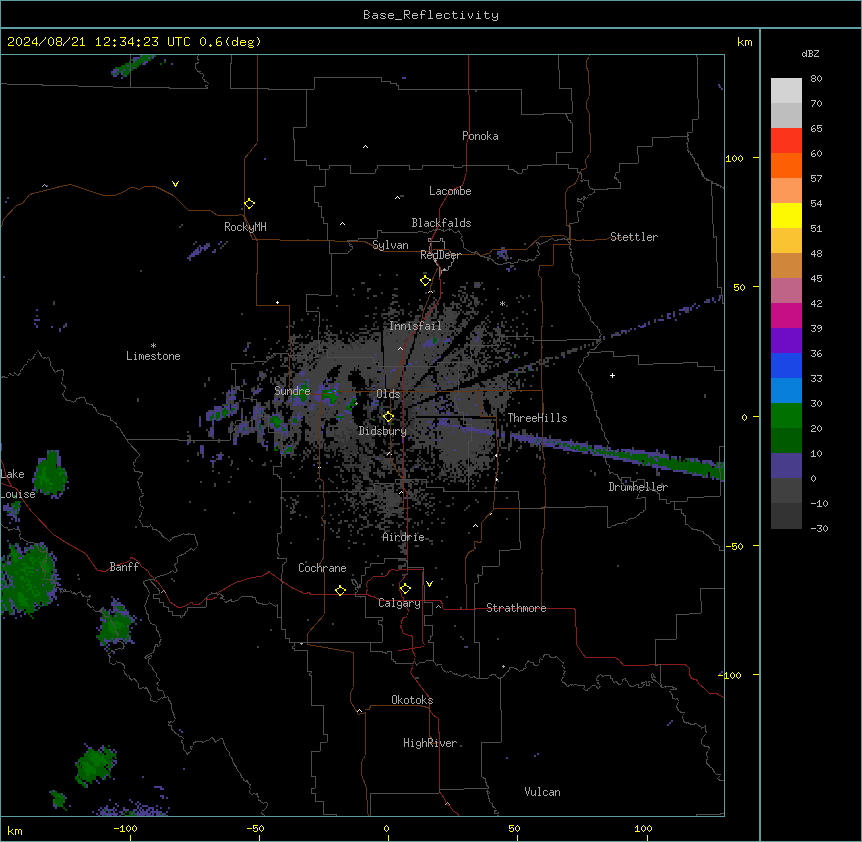The image size is (862, 842).
Task: Click the Drumheller label
Action: tap(638, 487)
